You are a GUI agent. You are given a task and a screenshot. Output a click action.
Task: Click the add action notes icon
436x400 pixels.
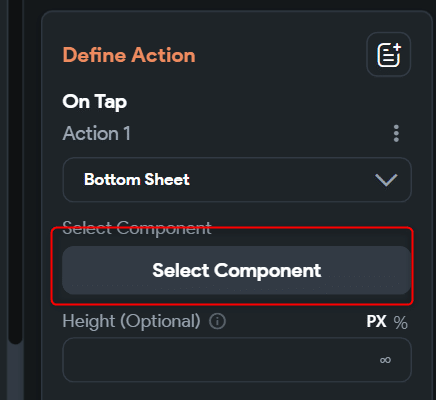(x=389, y=55)
